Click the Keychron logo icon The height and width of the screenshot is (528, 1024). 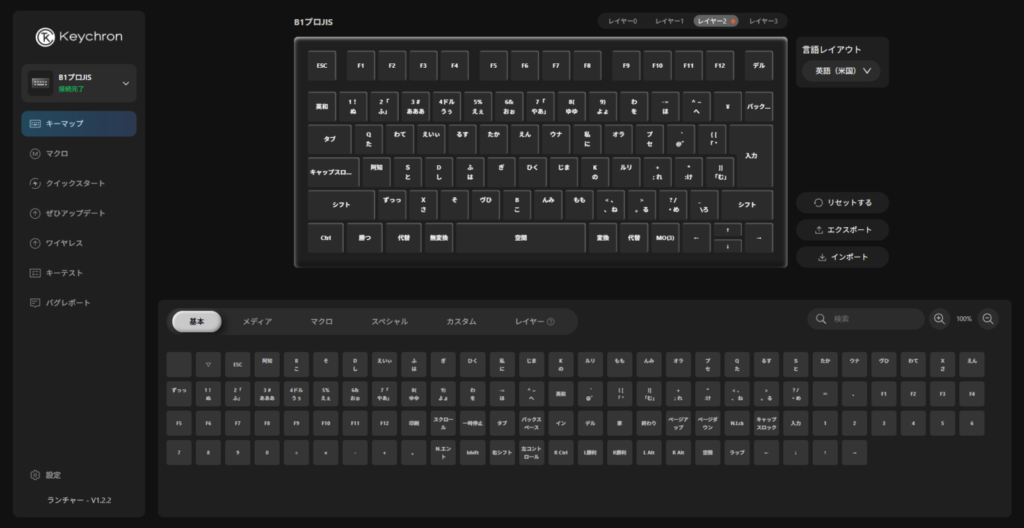[x=45, y=36]
